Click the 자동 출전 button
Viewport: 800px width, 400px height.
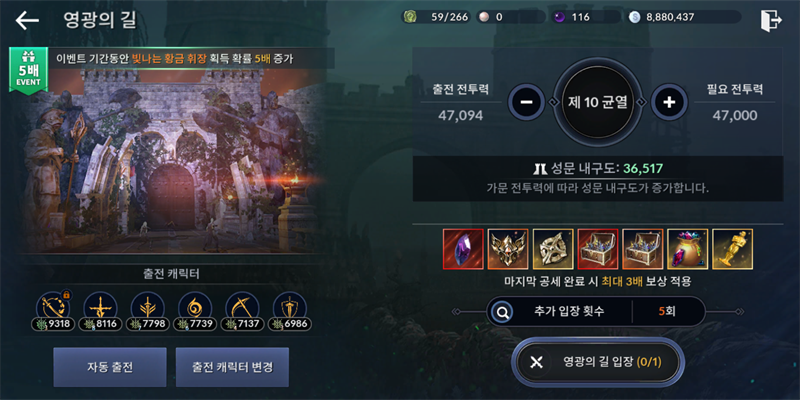pyautogui.click(x=110, y=367)
